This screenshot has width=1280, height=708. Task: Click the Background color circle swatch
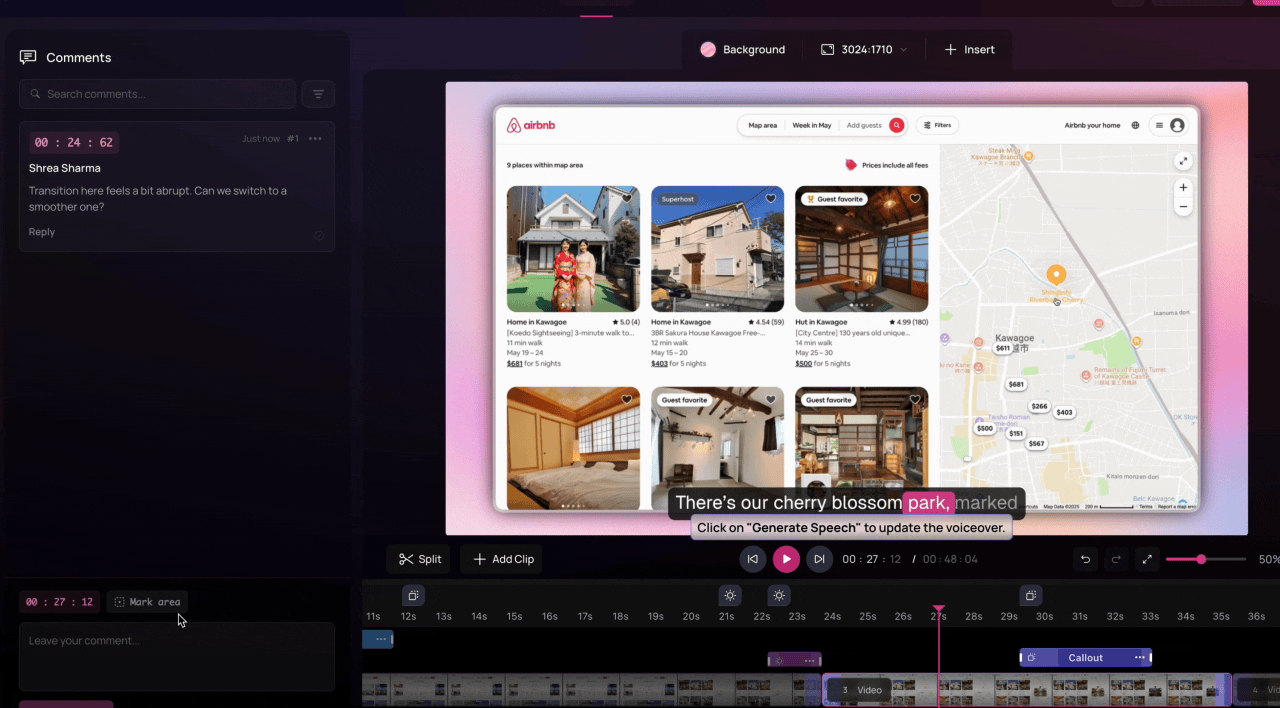click(708, 49)
